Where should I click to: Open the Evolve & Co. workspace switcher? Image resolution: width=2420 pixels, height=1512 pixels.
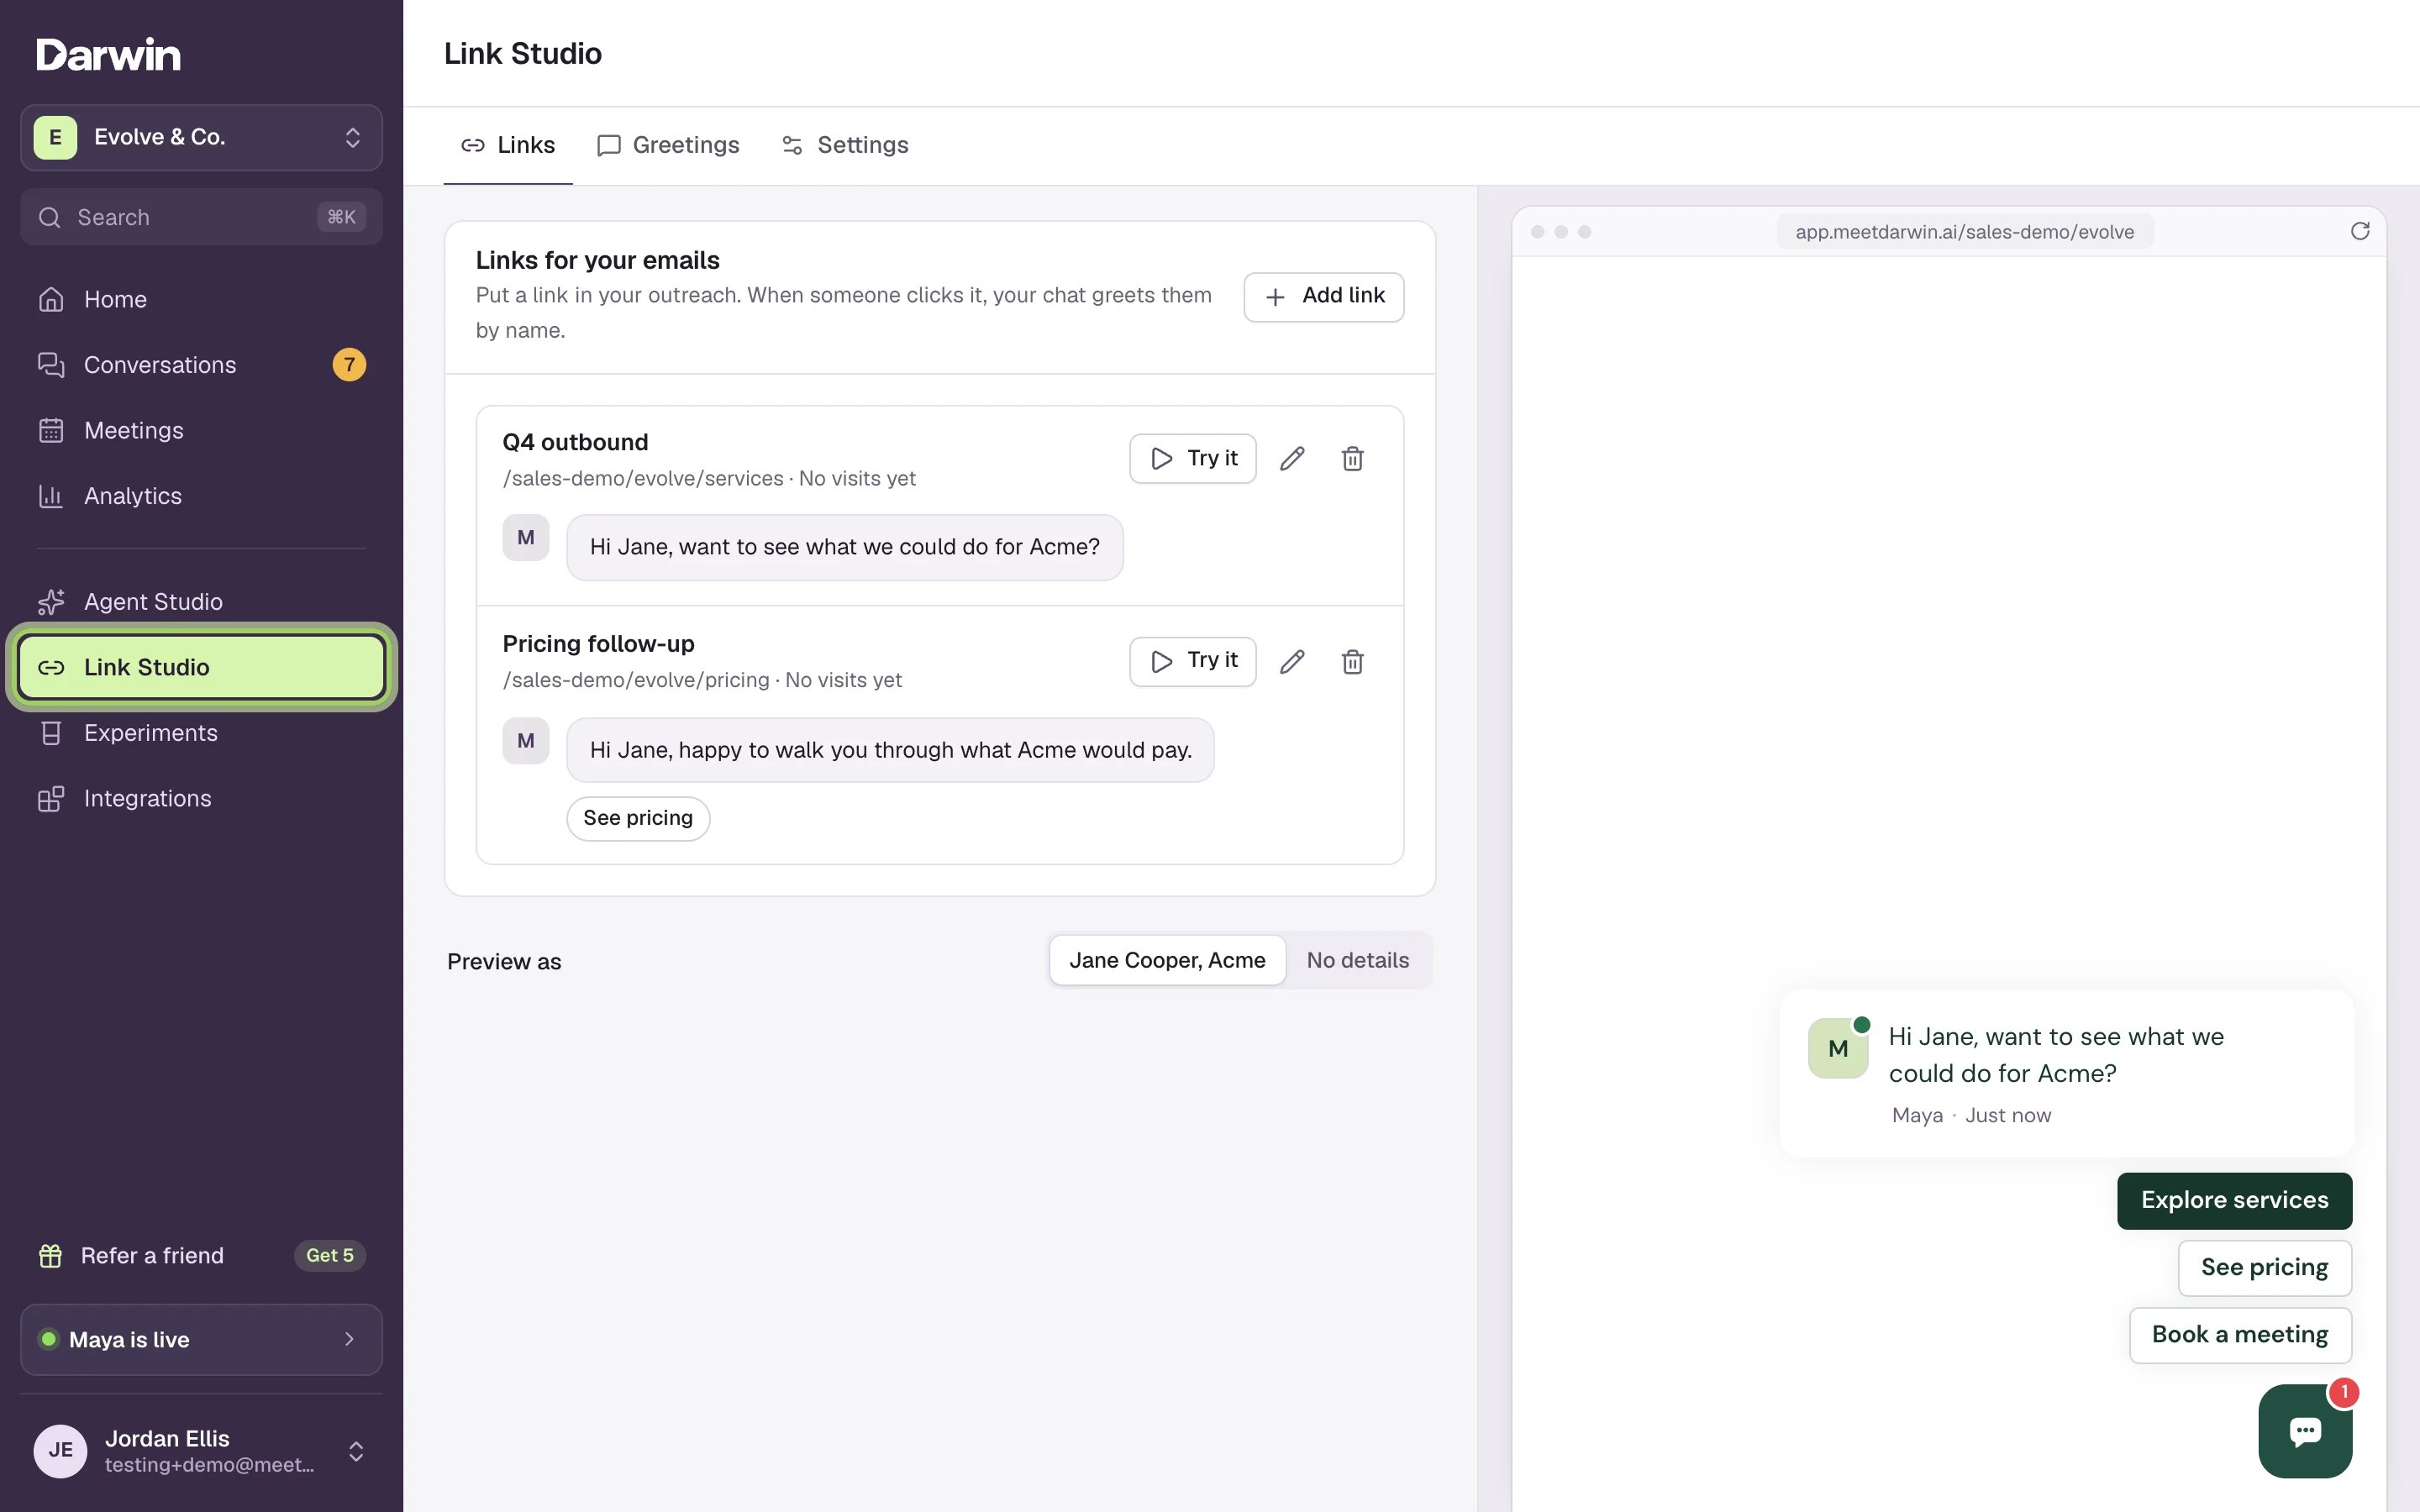201,138
